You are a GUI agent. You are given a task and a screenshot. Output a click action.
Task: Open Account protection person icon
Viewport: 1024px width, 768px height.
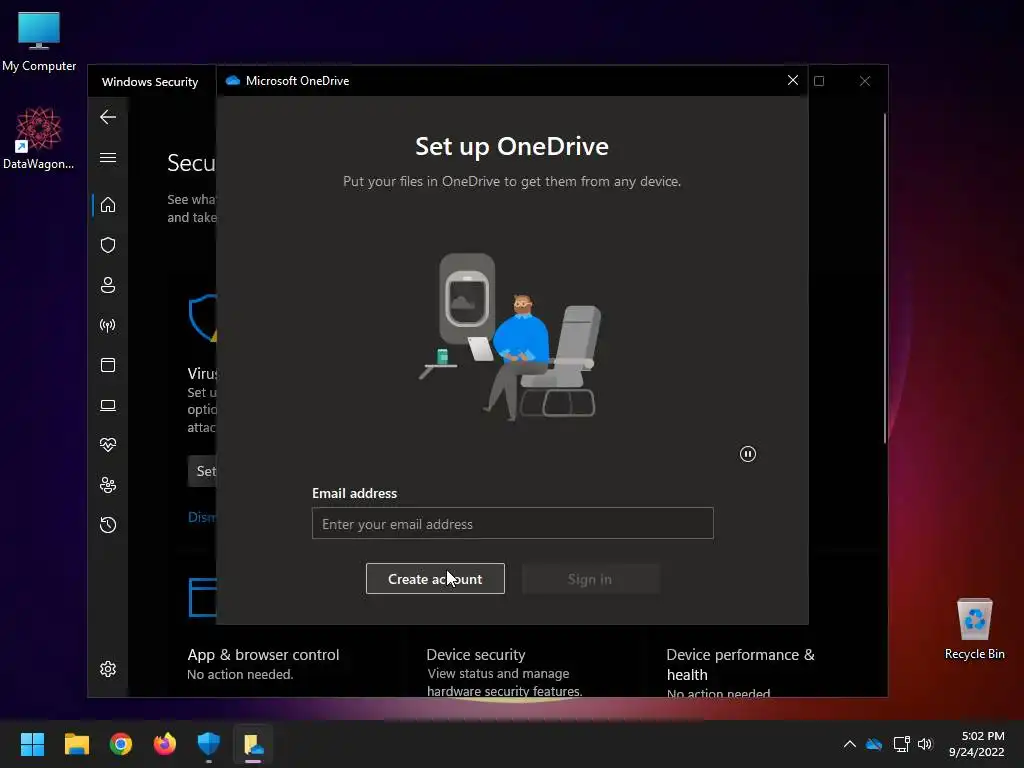tap(108, 285)
